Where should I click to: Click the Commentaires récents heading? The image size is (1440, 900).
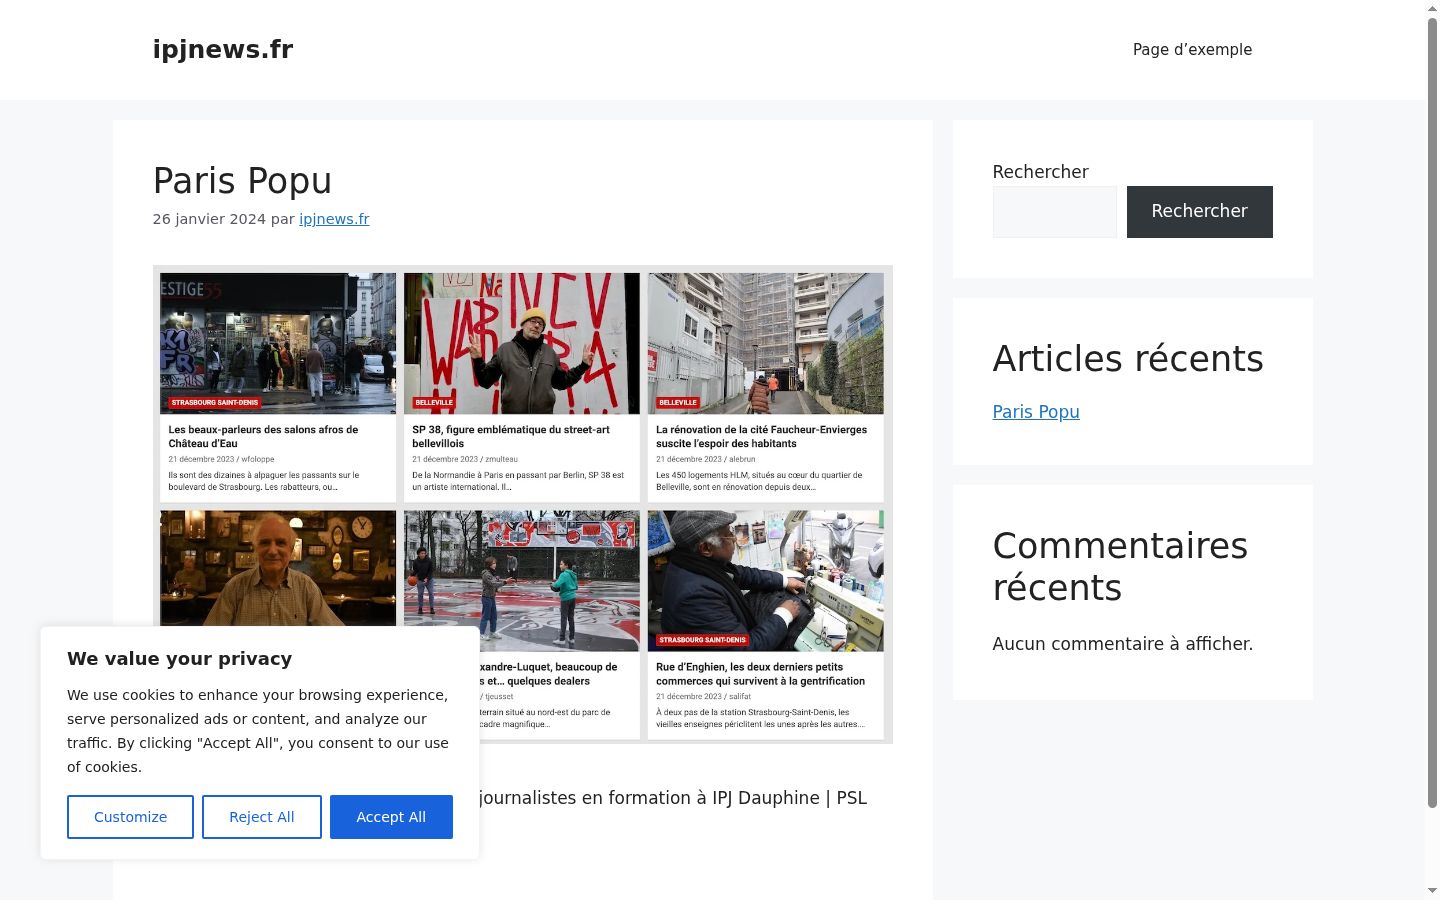tap(1120, 567)
